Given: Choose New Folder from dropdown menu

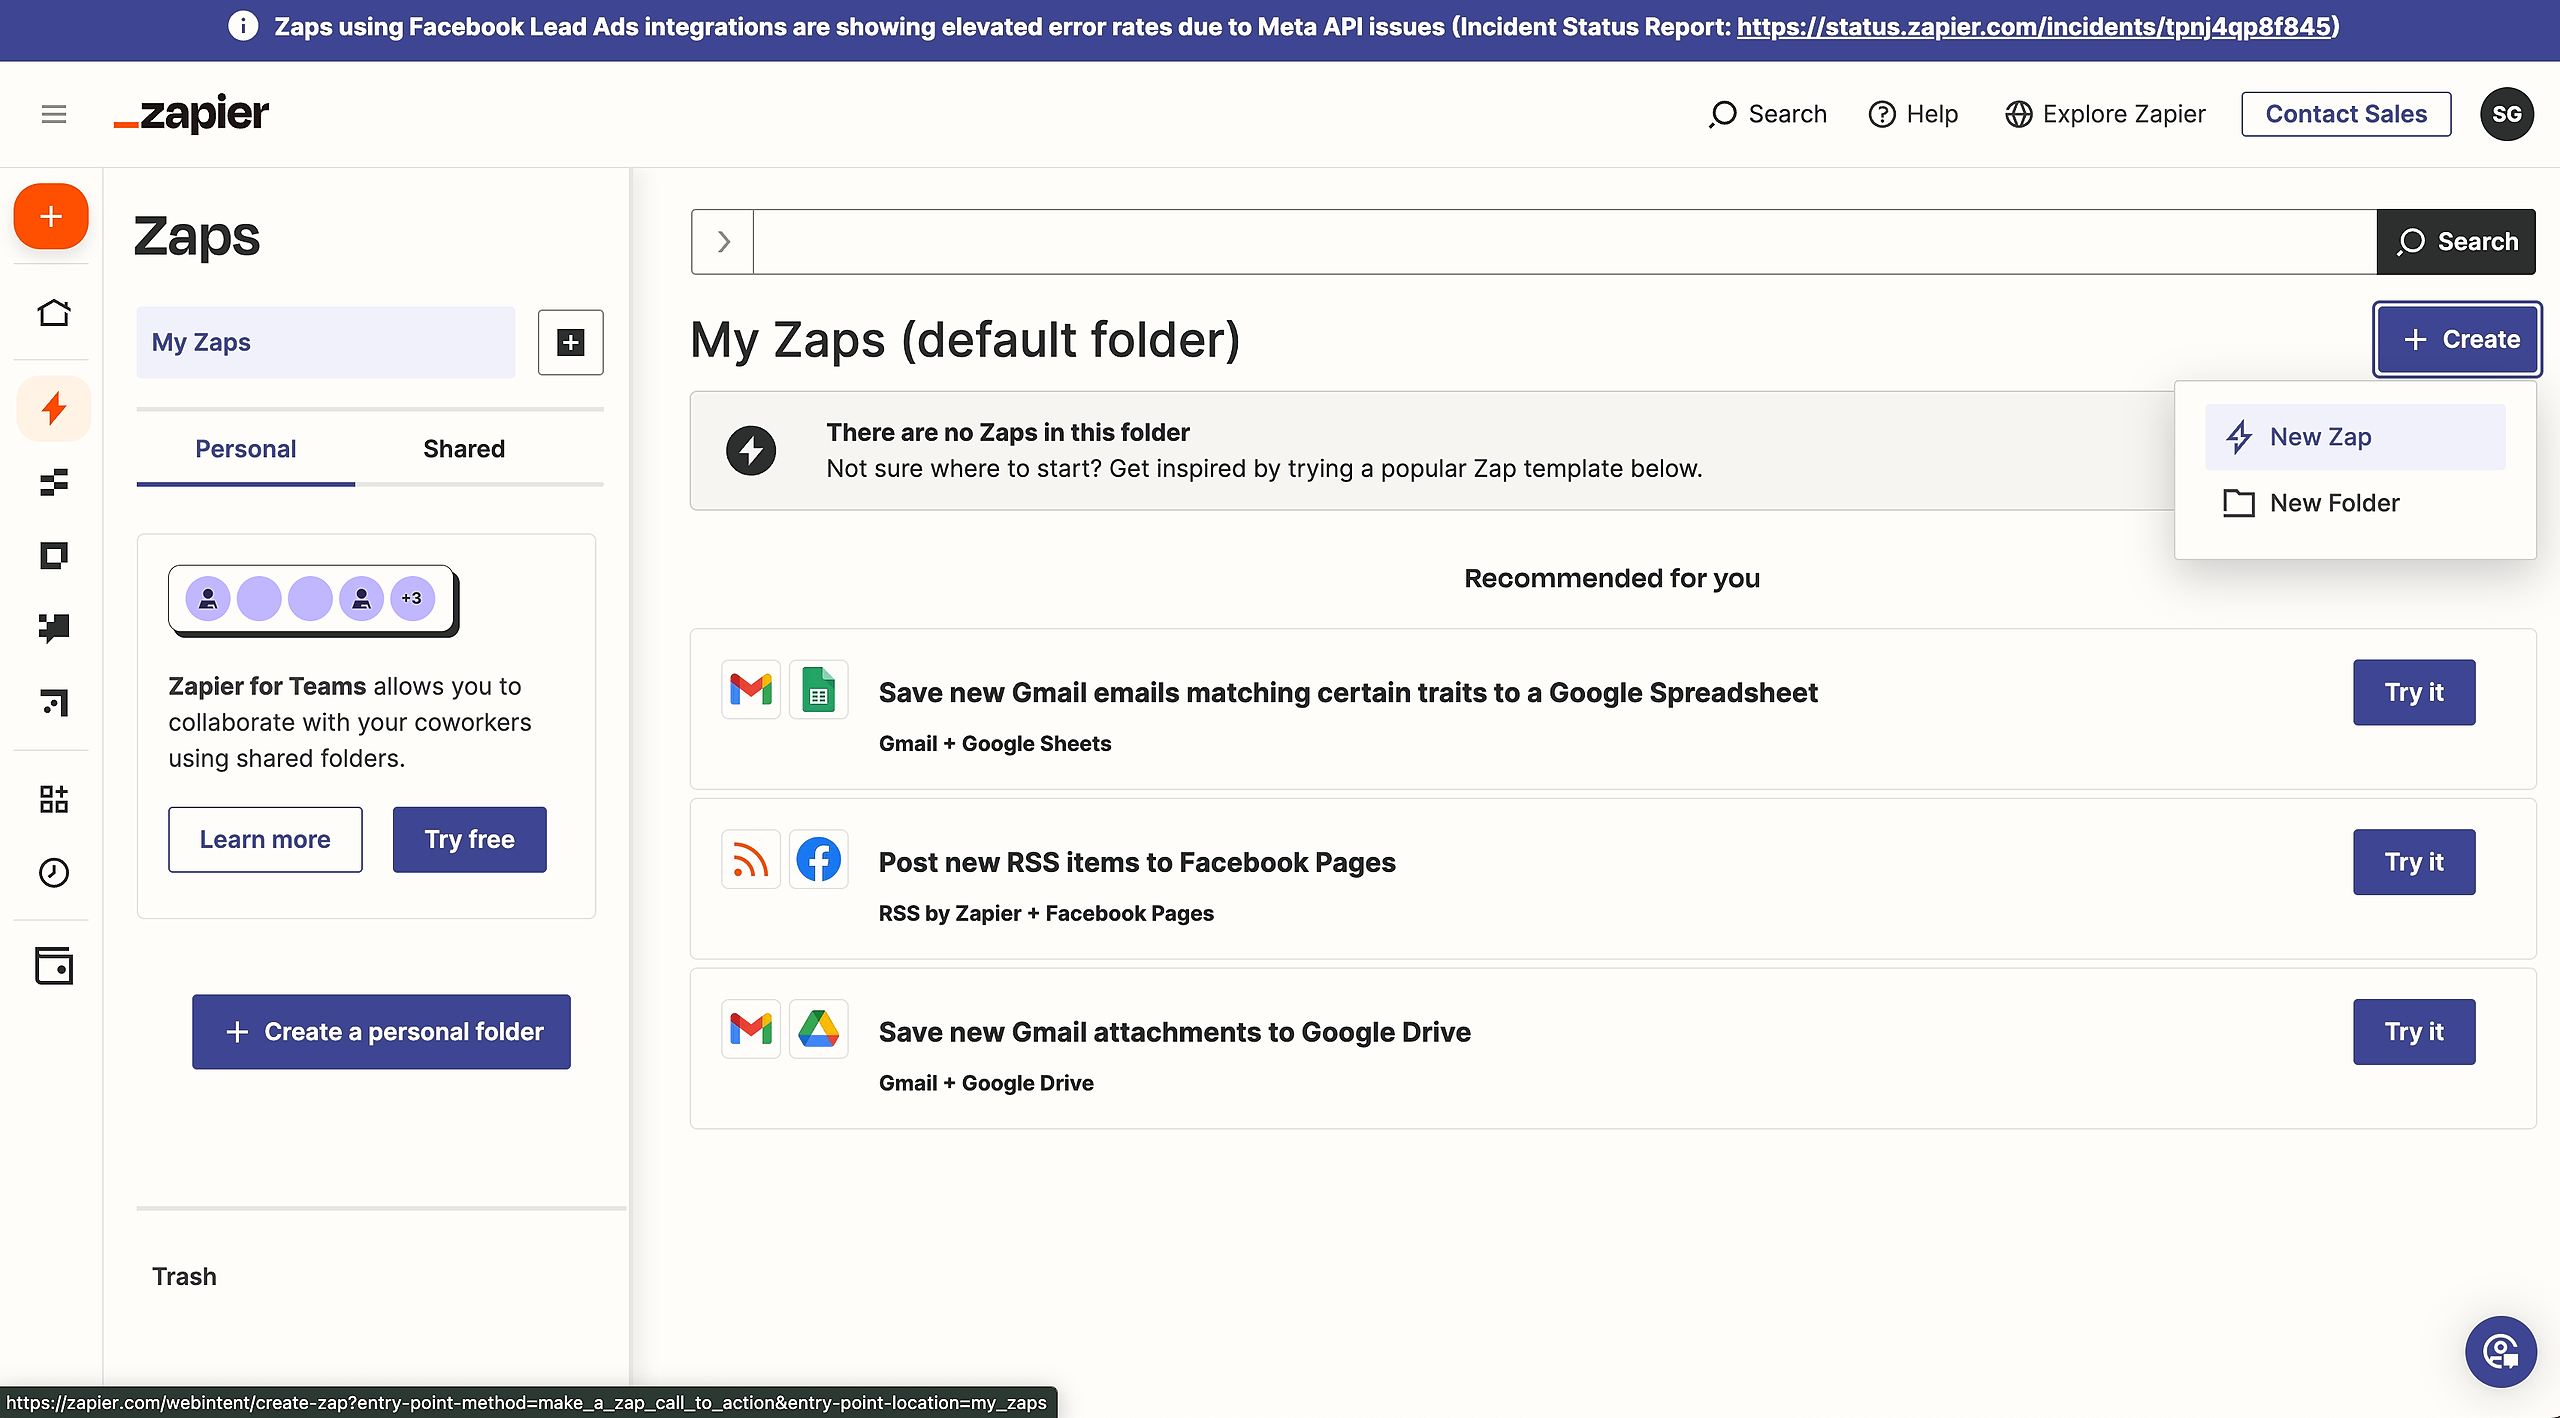Looking at the screenshot, I should 2334,503.
